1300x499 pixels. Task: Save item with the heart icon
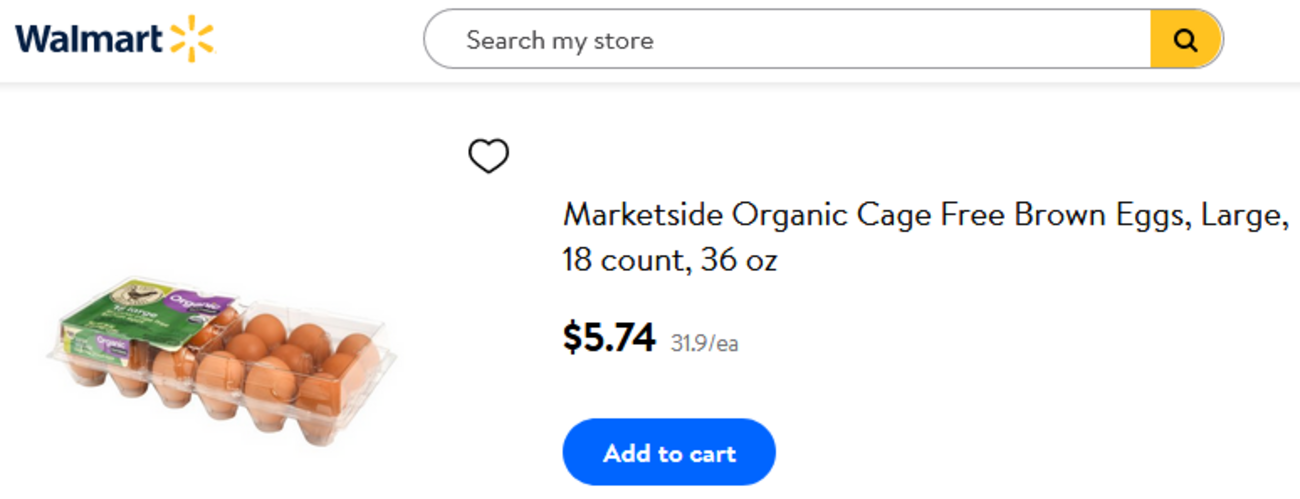[489, 156]
